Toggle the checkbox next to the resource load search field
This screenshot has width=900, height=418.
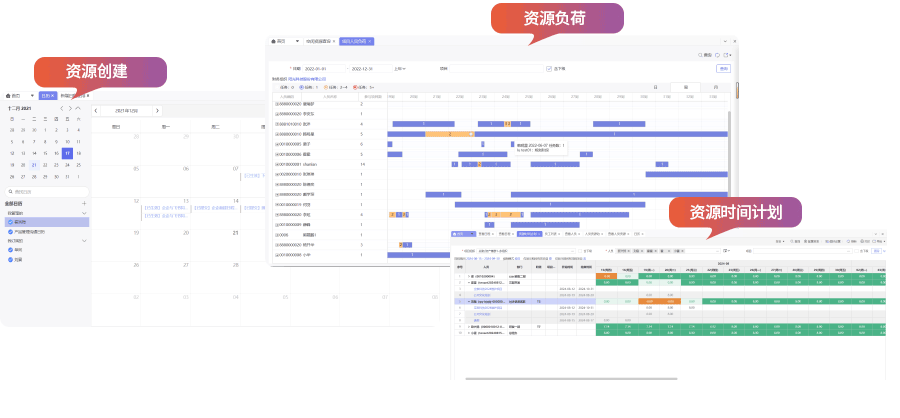coord(549,69)
